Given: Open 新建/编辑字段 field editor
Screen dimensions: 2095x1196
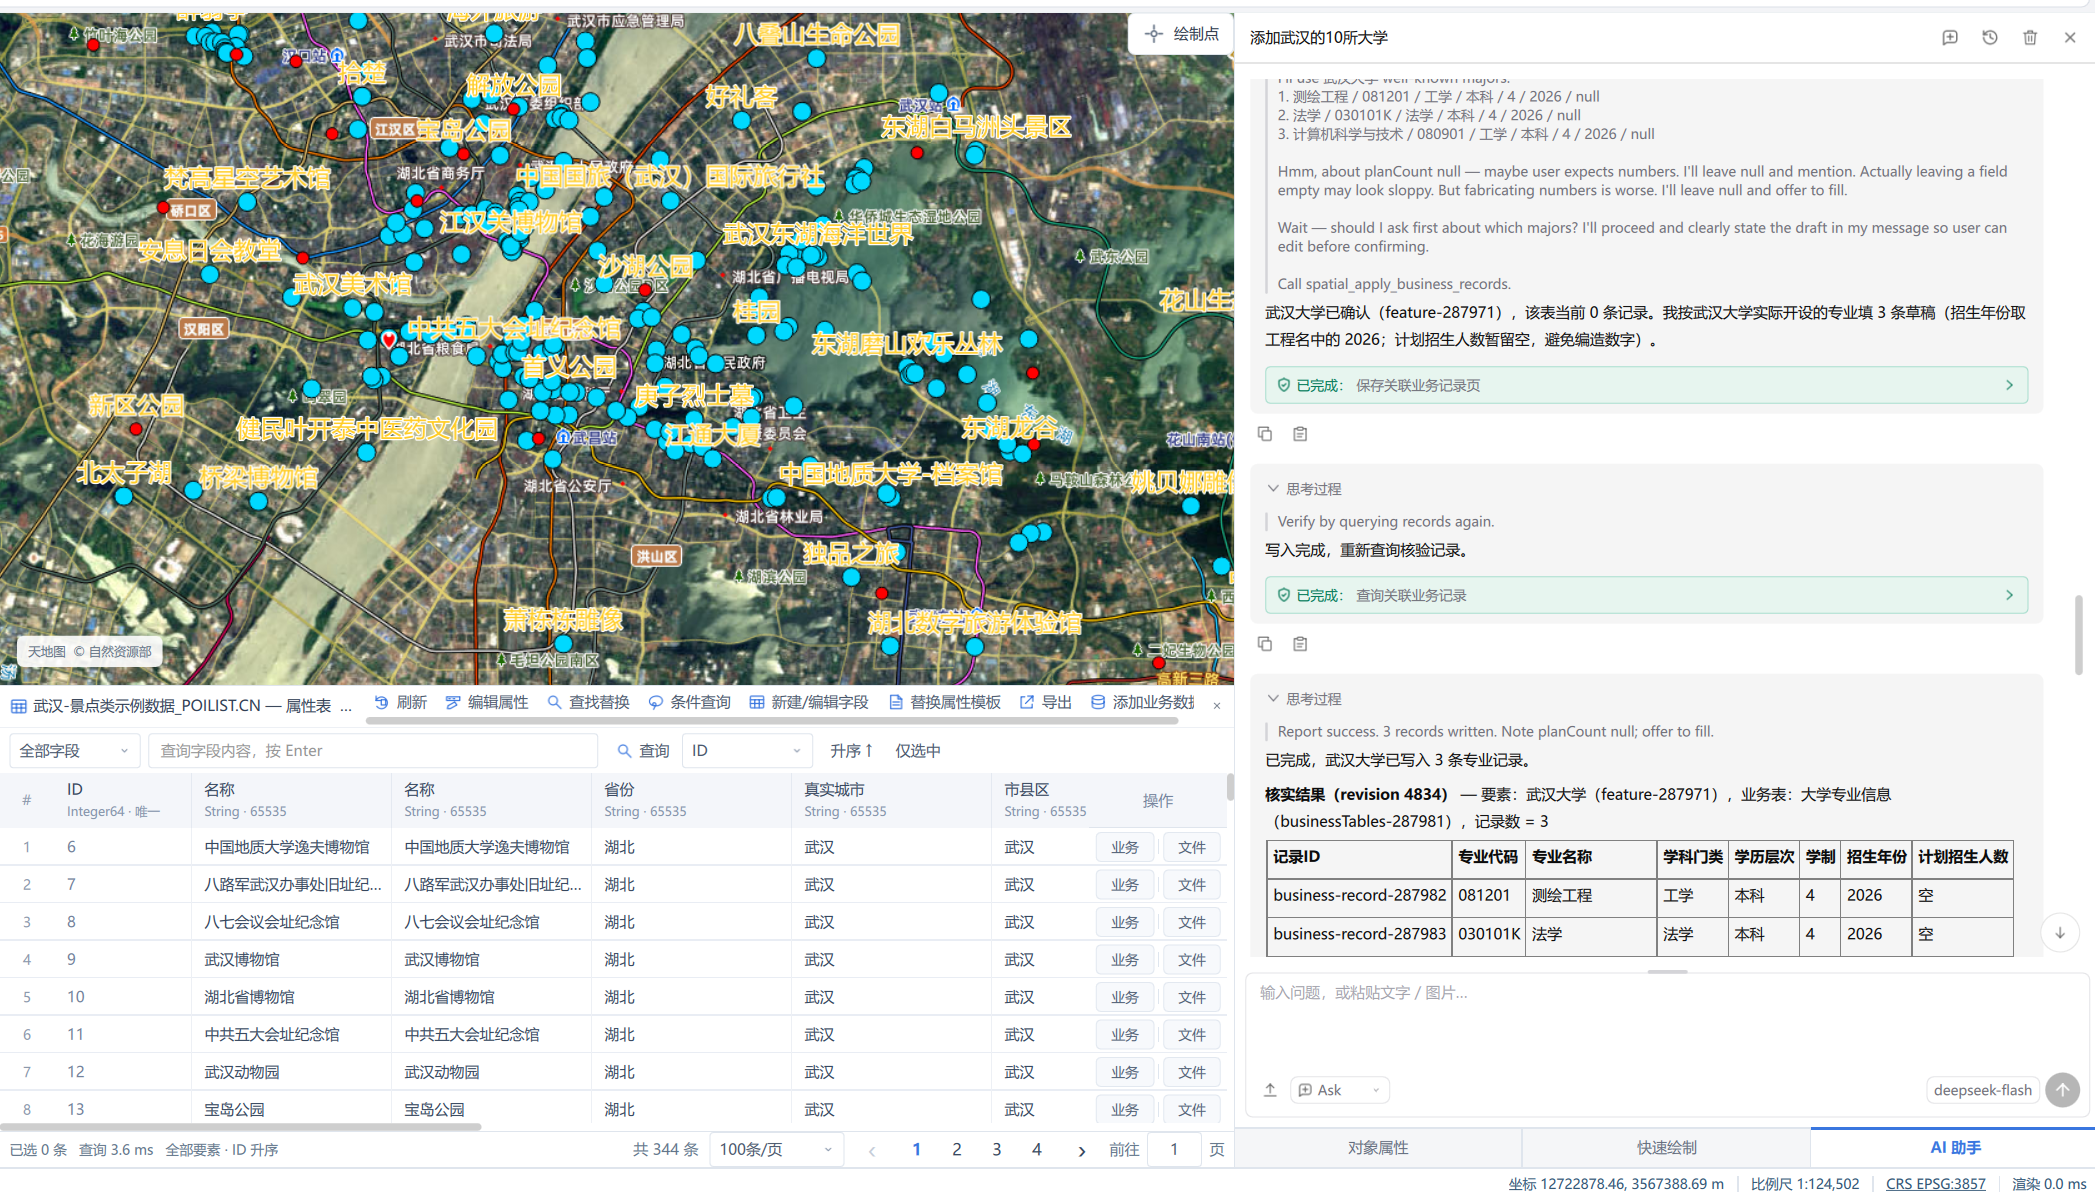Looking at the screenshot, I should click(x=809, y=702).
